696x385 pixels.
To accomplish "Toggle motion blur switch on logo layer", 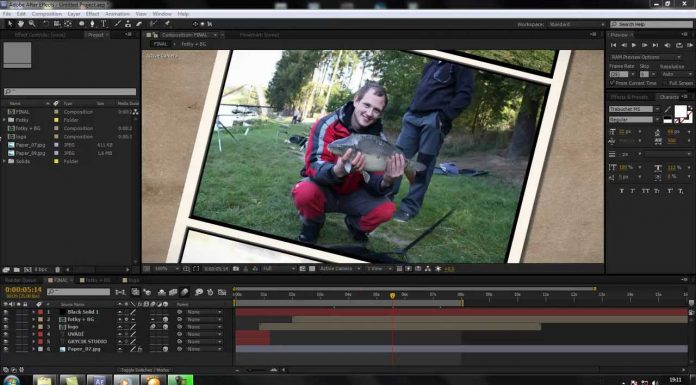I will [152, 327].
